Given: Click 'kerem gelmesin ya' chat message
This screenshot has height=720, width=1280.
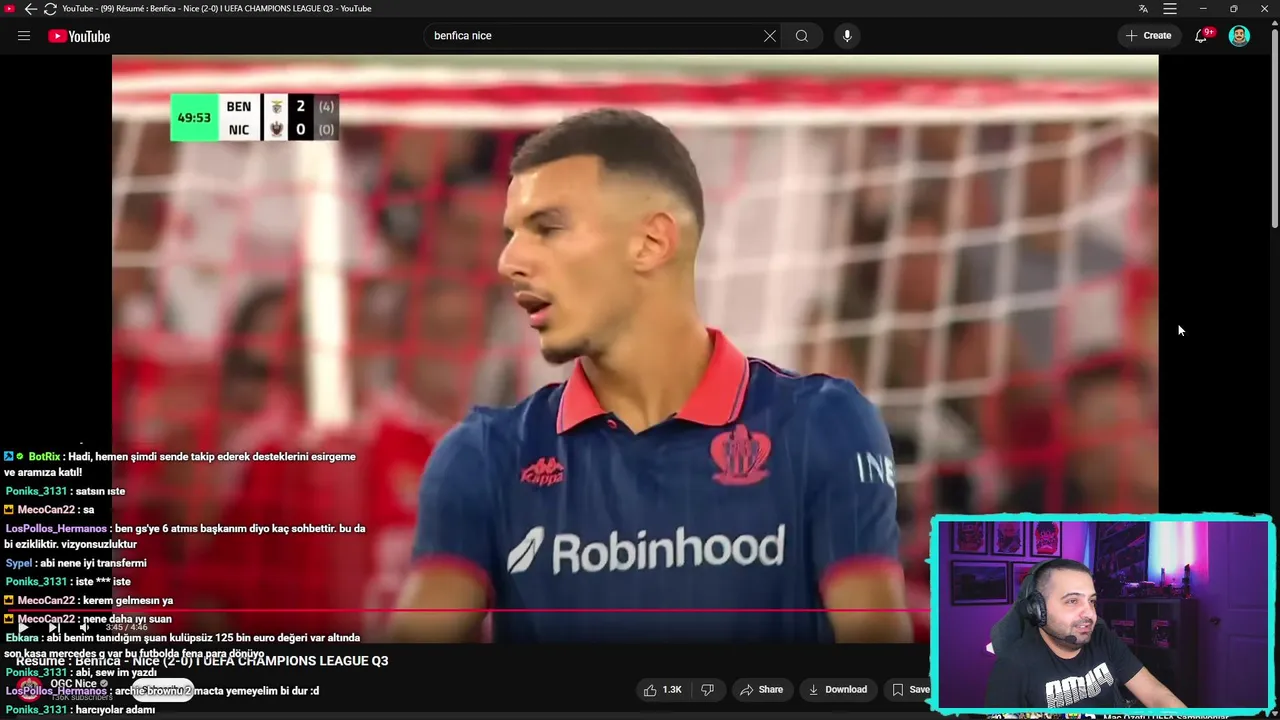Looking at the screenshot, I should coord(89,600).
